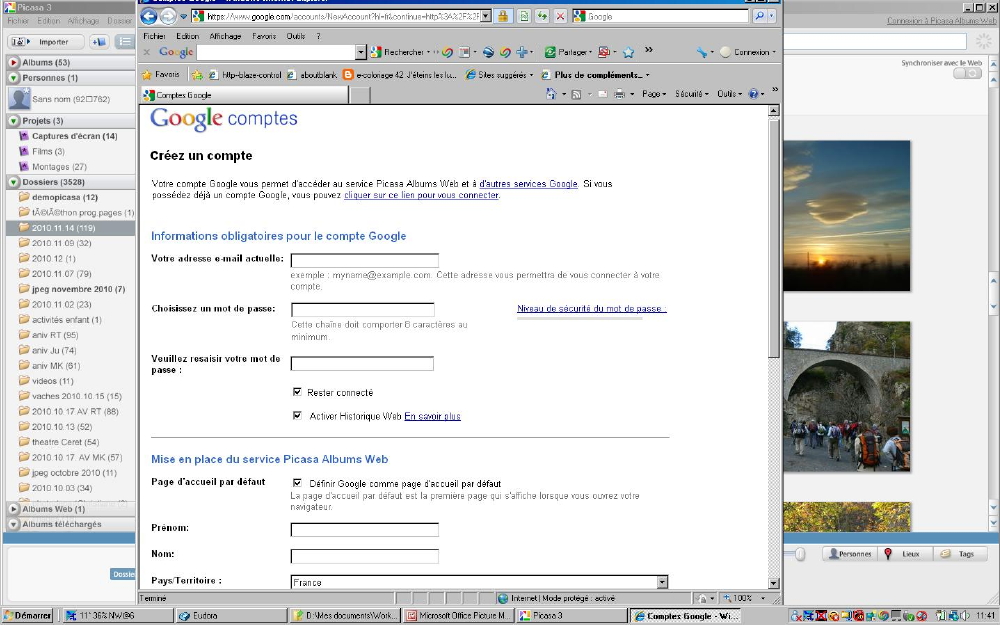Click the Help question mark icon

[x=753, y=94]
